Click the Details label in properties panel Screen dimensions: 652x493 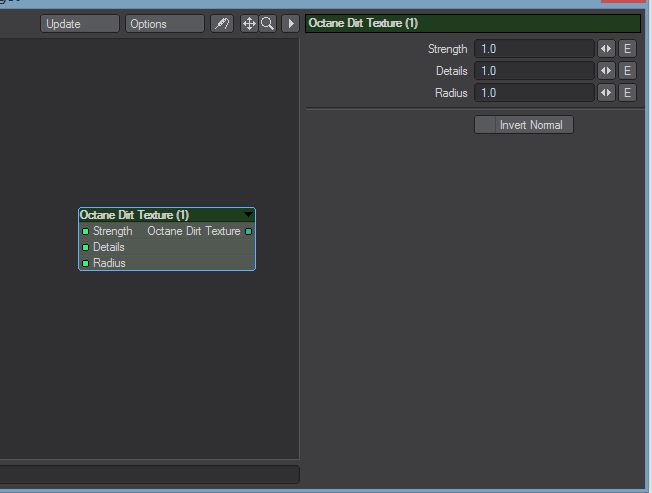pos(452,71)
